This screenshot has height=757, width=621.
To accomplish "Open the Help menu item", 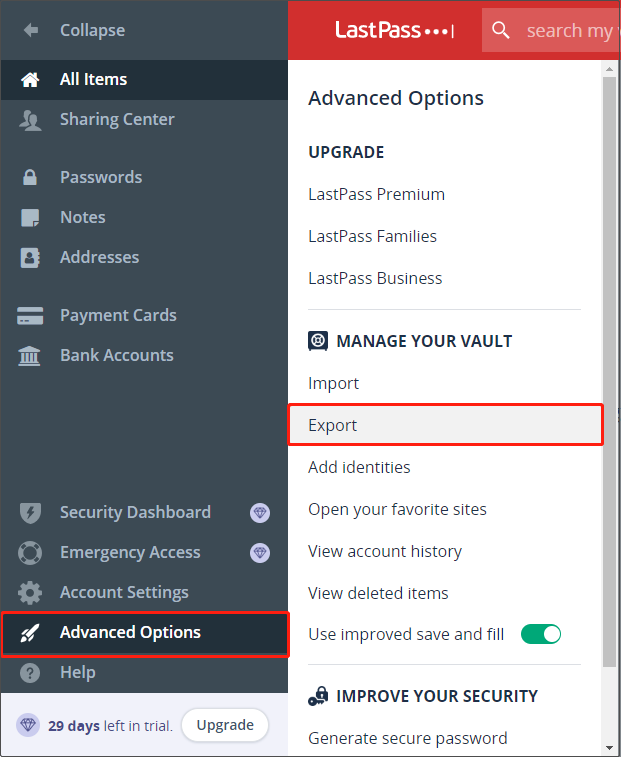I will tap(77, 672).
